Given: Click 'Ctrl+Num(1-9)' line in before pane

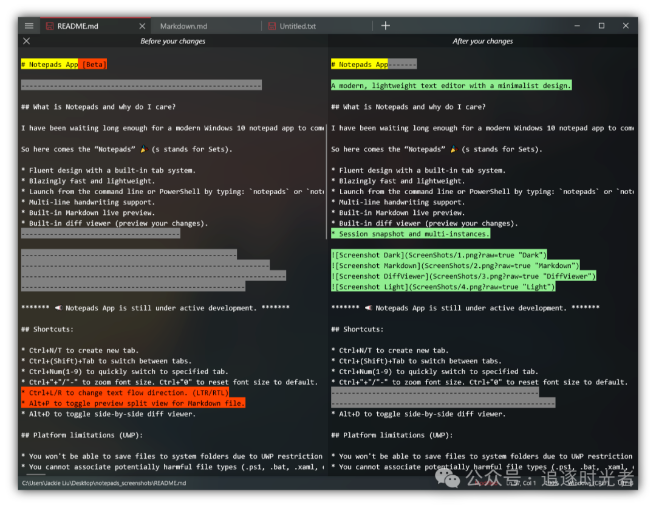Looking at the screenshot, I should (125, 371).
